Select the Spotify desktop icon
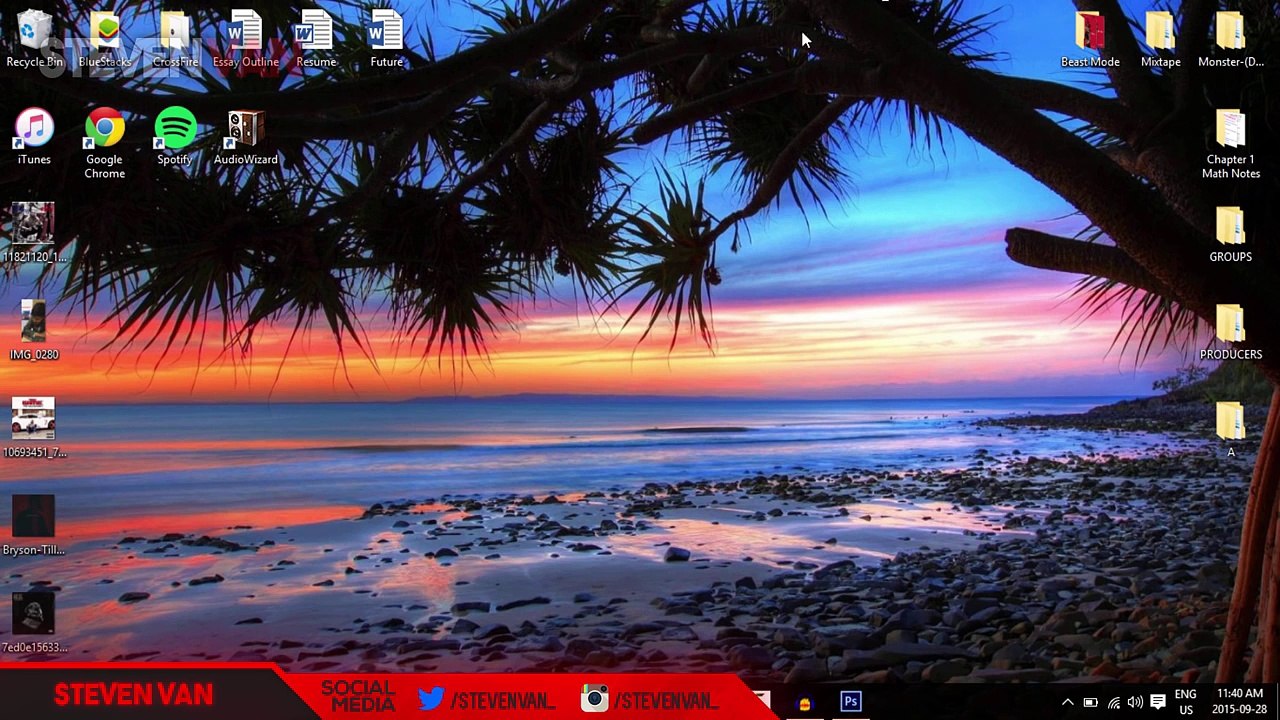The image size is (1280, 720). tap(175, 137)
